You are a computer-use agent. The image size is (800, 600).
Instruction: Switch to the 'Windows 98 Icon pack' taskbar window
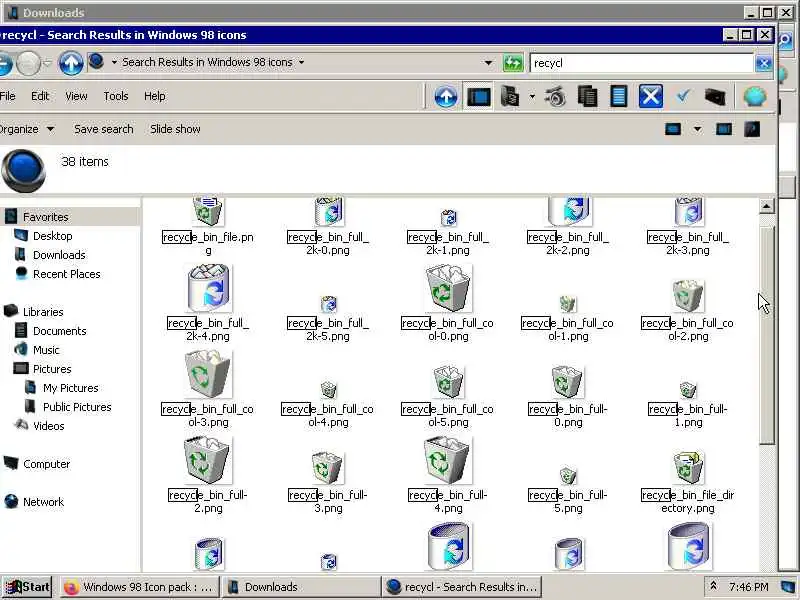click(139, 587)
